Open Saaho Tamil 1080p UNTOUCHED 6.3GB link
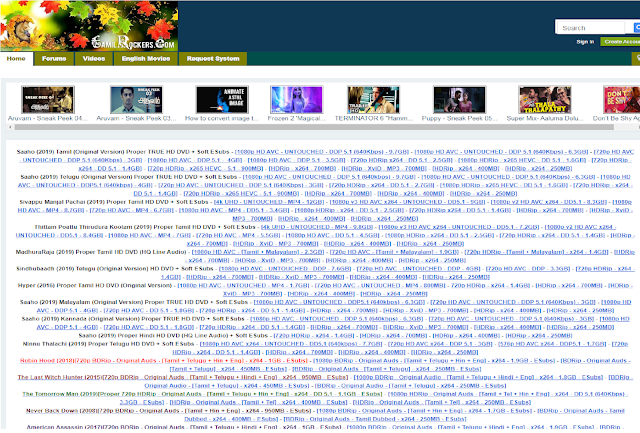Viewport: 640px width, 433px height. point(501,152)
